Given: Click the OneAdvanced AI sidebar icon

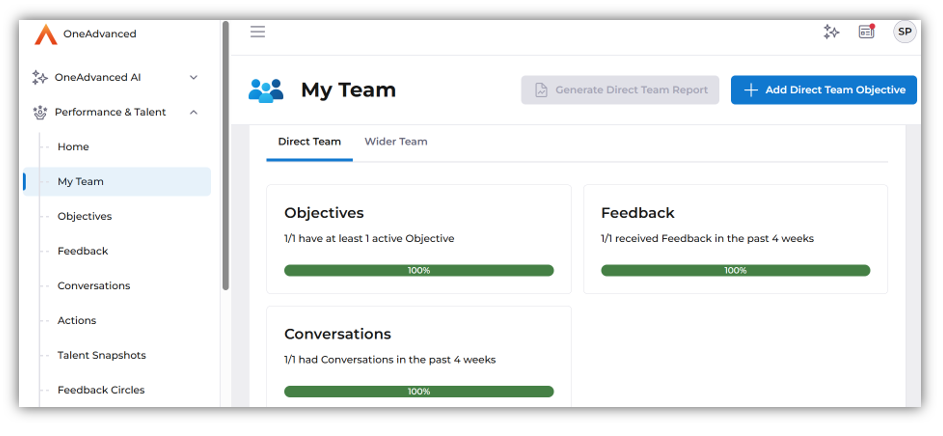Looking at the screenshot, I should (40, 77).
